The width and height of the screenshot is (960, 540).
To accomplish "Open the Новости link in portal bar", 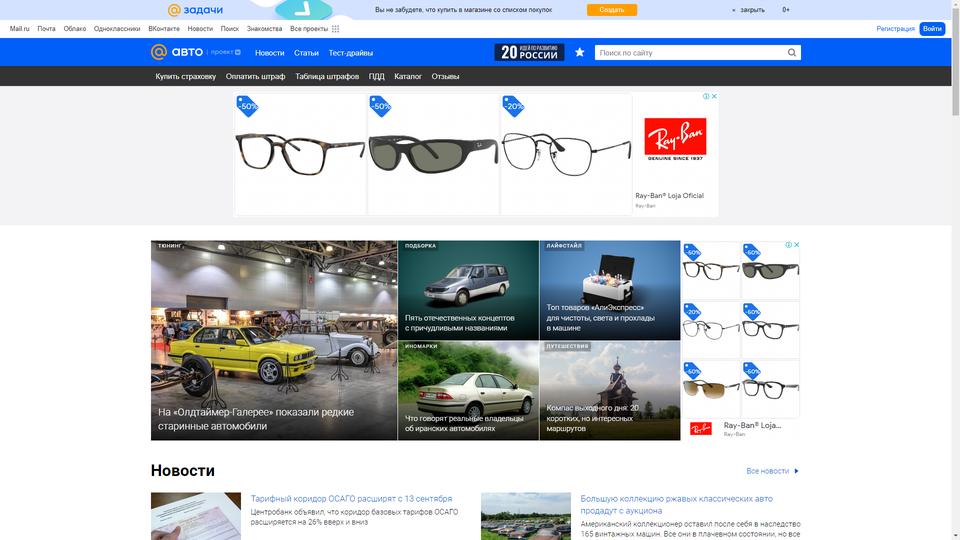I will point(200,29).
